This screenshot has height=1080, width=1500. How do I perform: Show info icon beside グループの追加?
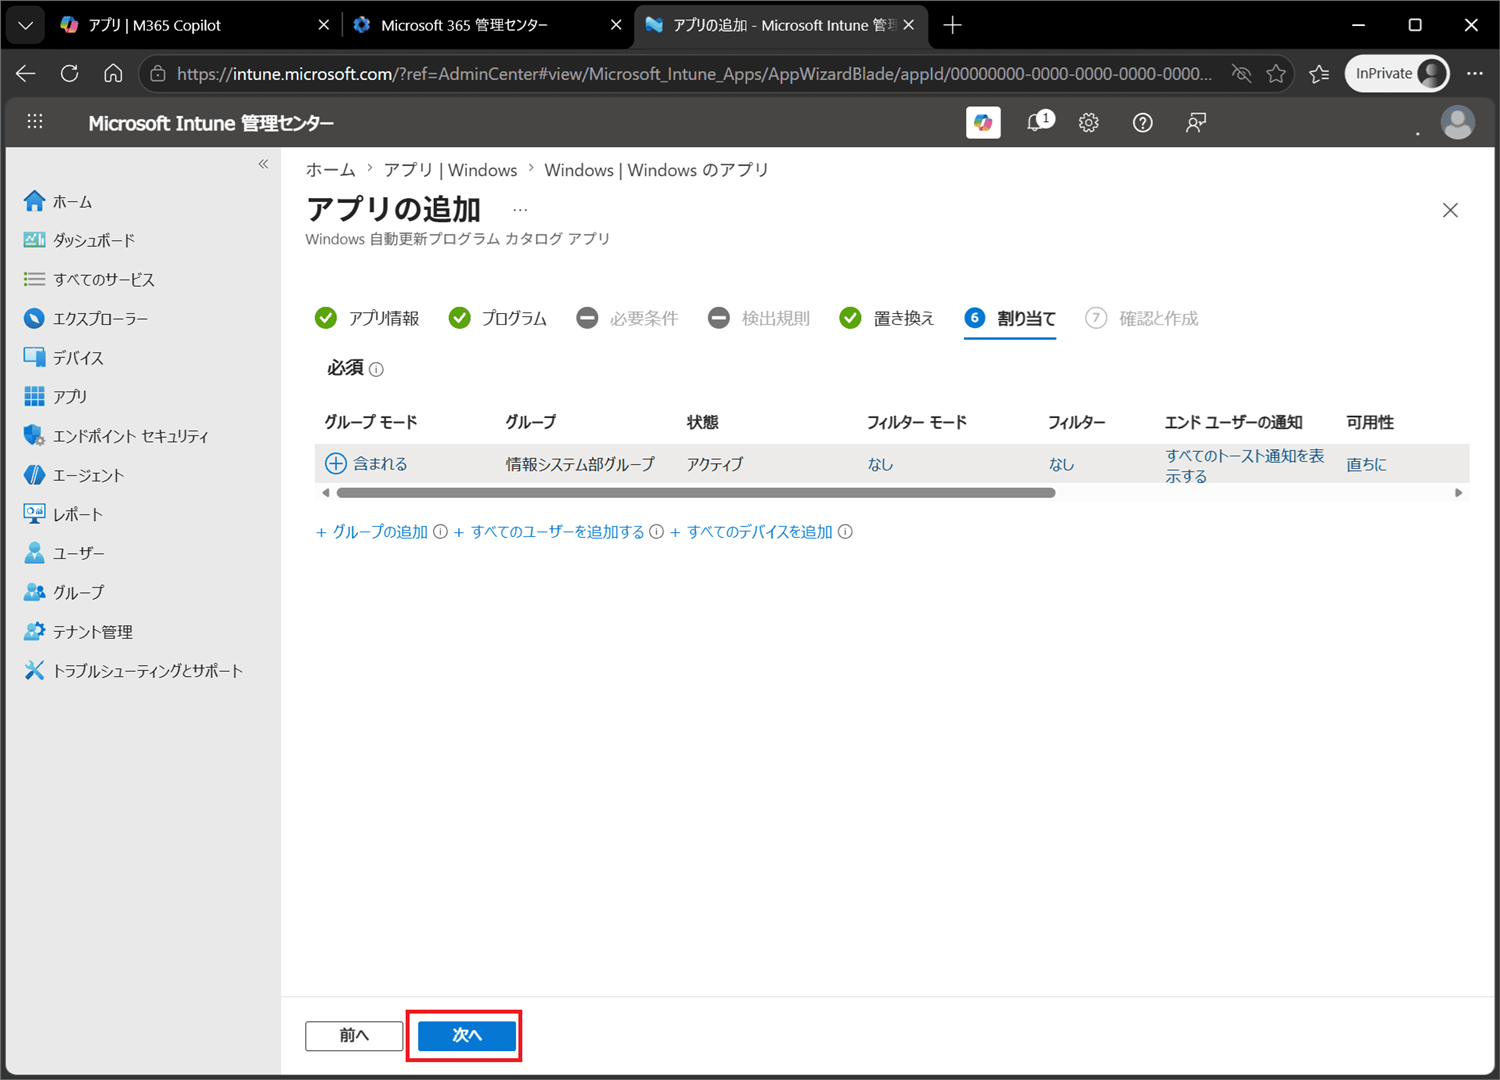[440, 532]
